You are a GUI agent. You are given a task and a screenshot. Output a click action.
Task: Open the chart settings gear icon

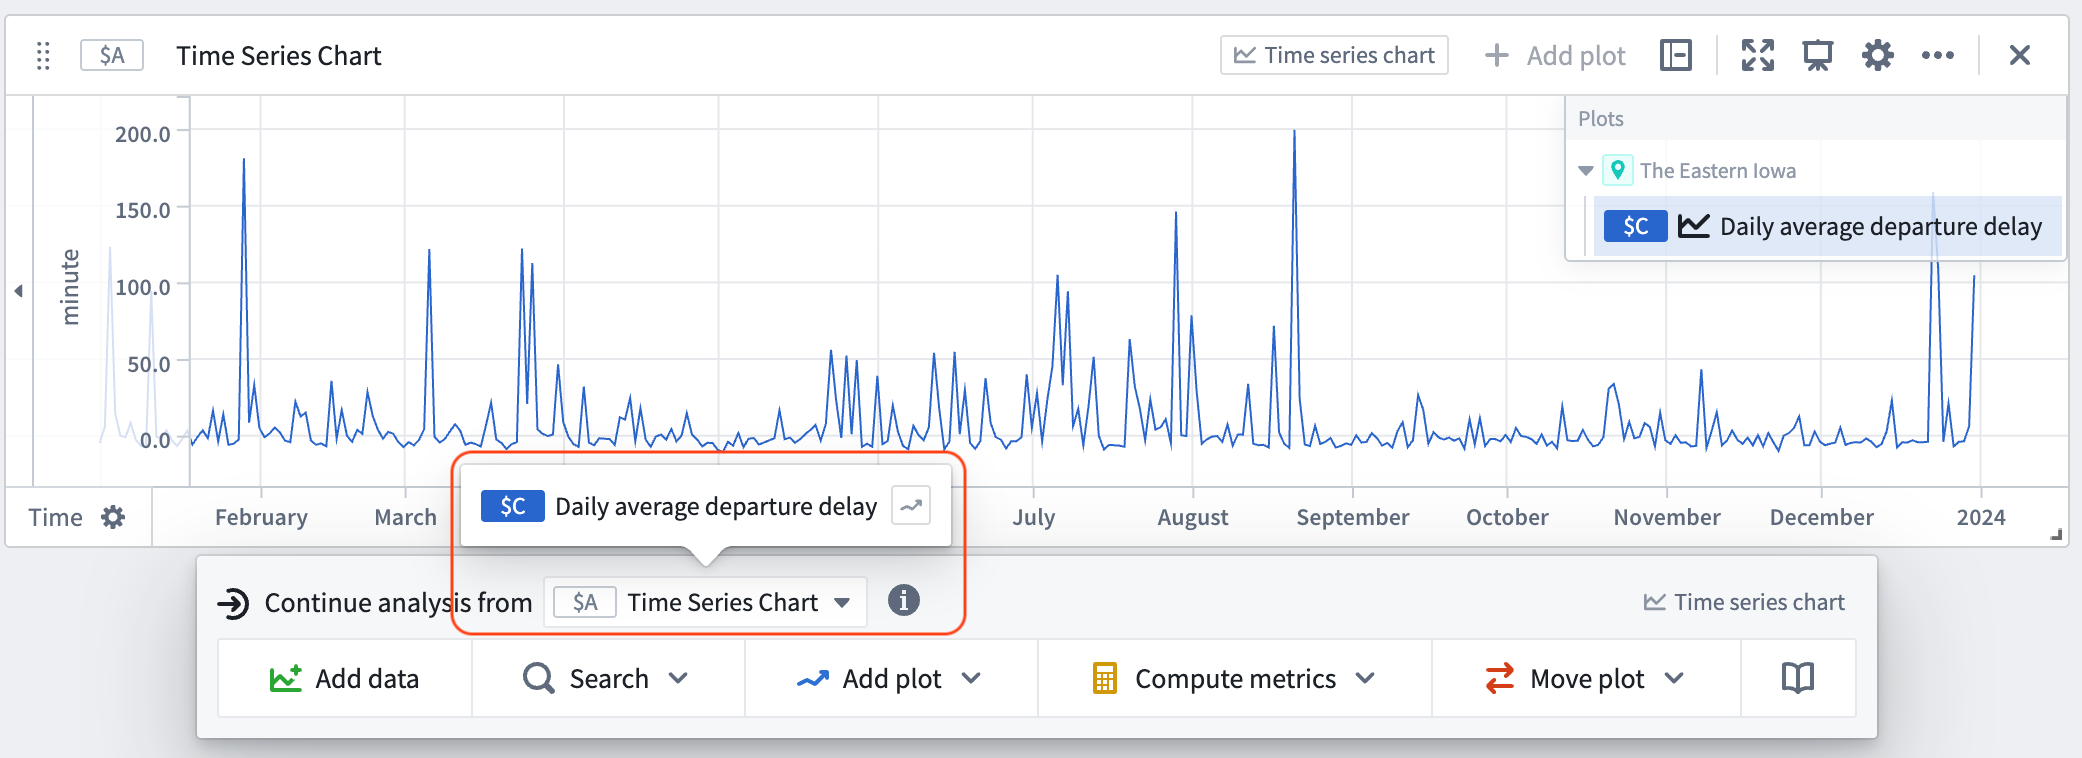pos(1877,55)
